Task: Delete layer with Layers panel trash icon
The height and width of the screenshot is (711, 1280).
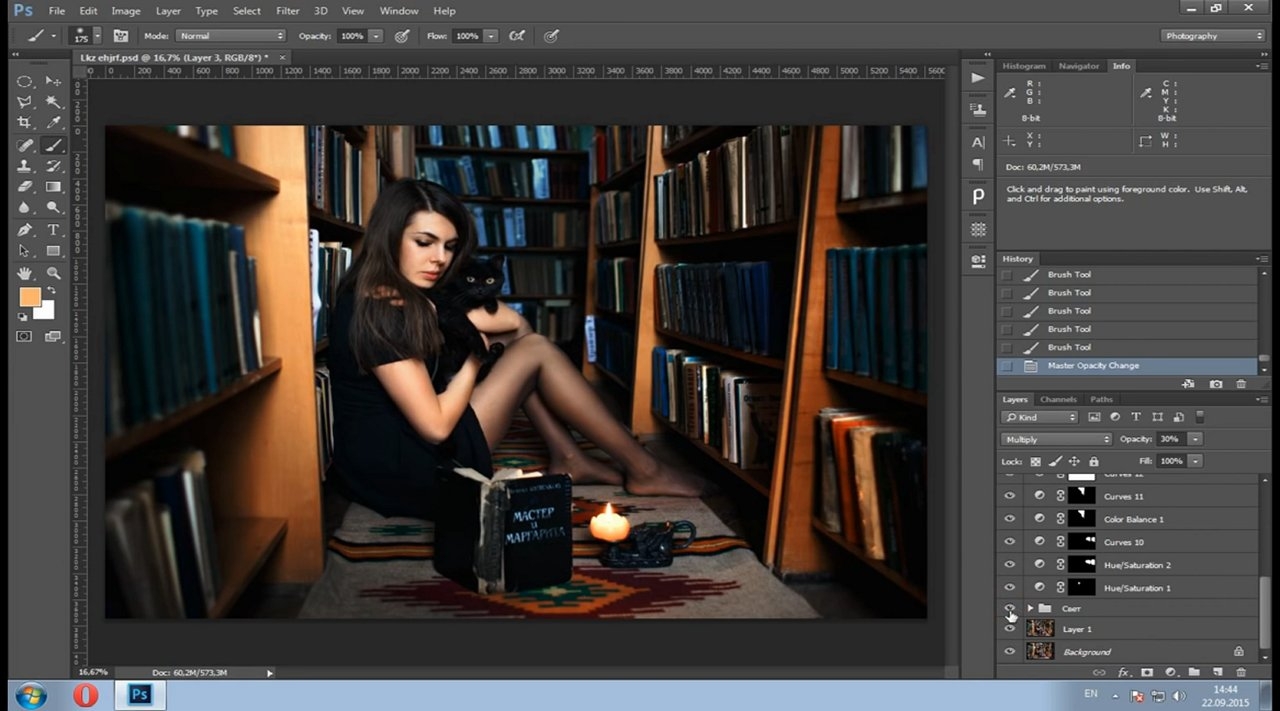Action: (1241, 673)
